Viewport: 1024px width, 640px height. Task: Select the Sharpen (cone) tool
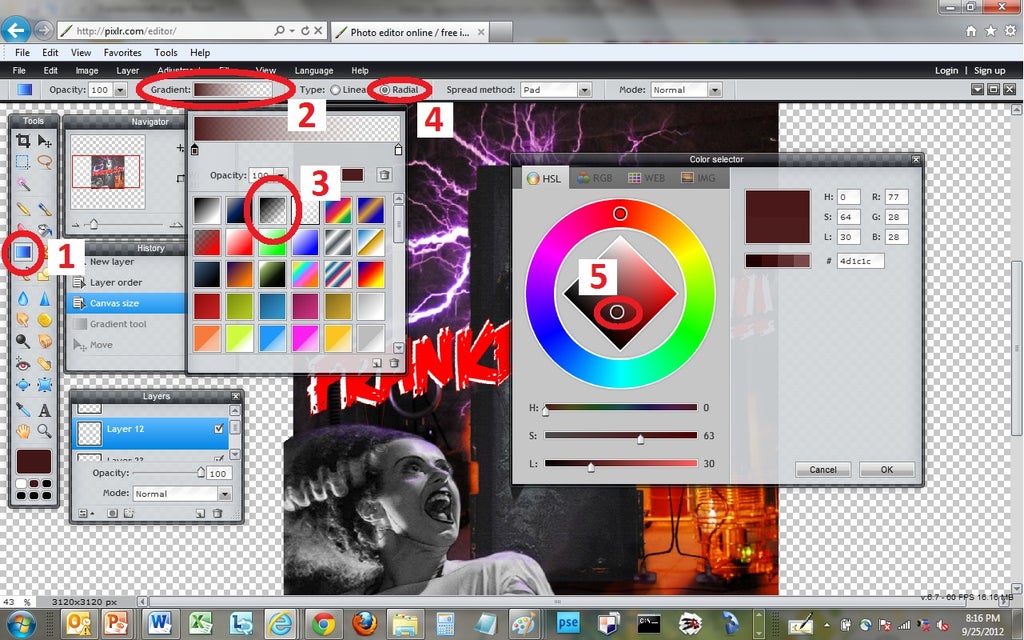coord(44,298)
